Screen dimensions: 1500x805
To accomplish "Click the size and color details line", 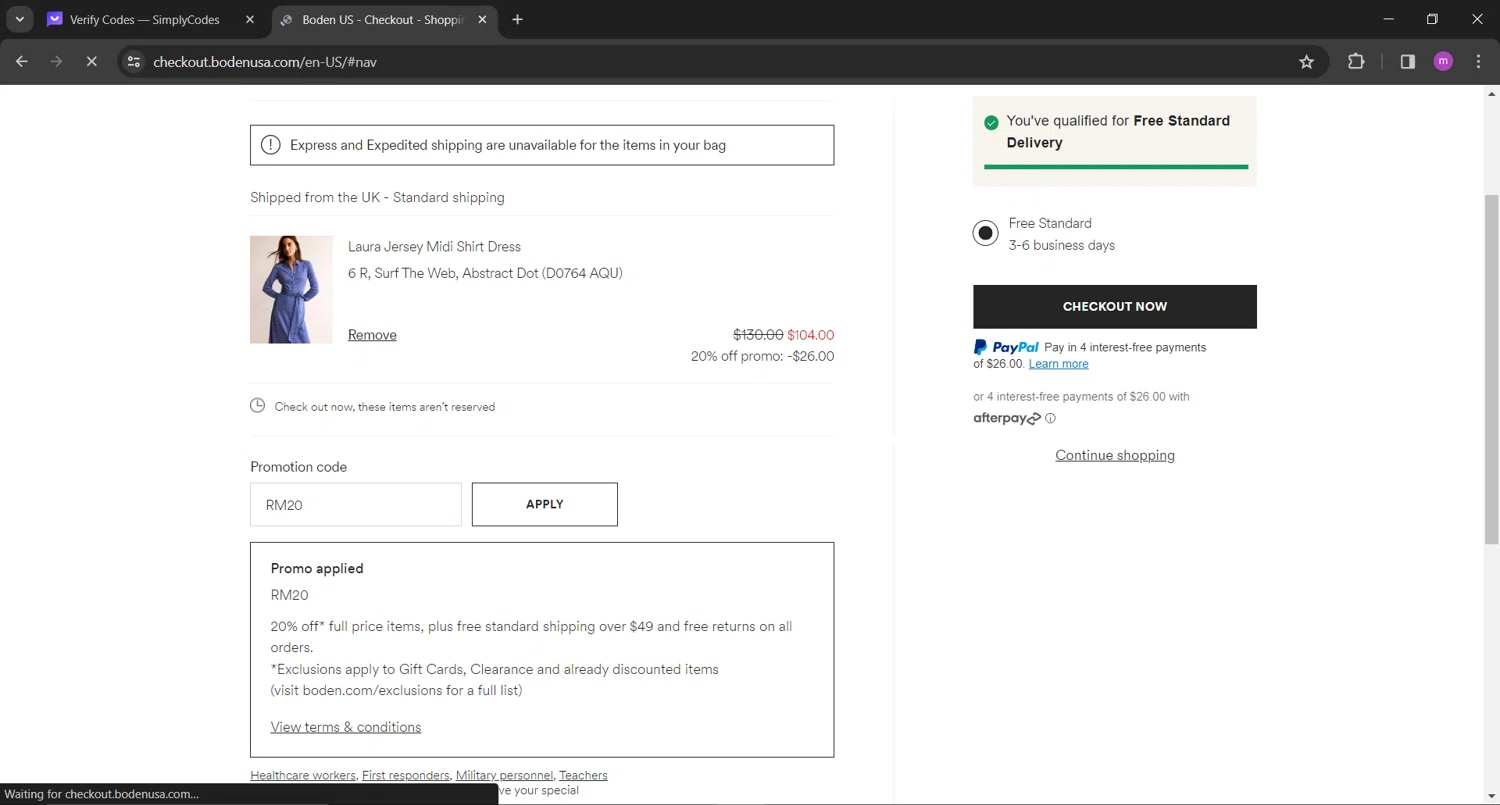I will (485, 273).
